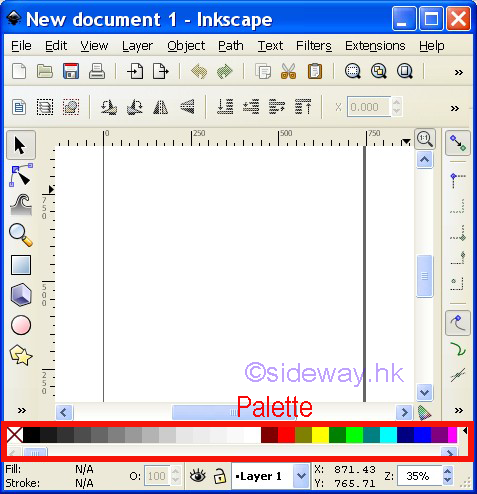Lower selection to bottom
The image size is (477, 494).
[x=225, y=107]
